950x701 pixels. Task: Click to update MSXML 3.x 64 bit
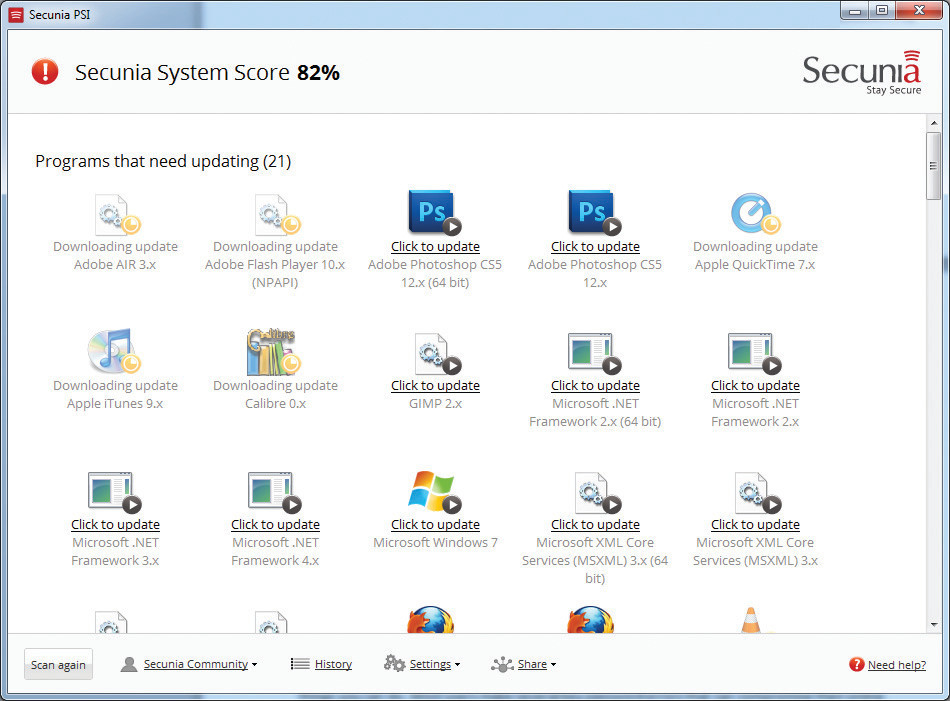595,525
